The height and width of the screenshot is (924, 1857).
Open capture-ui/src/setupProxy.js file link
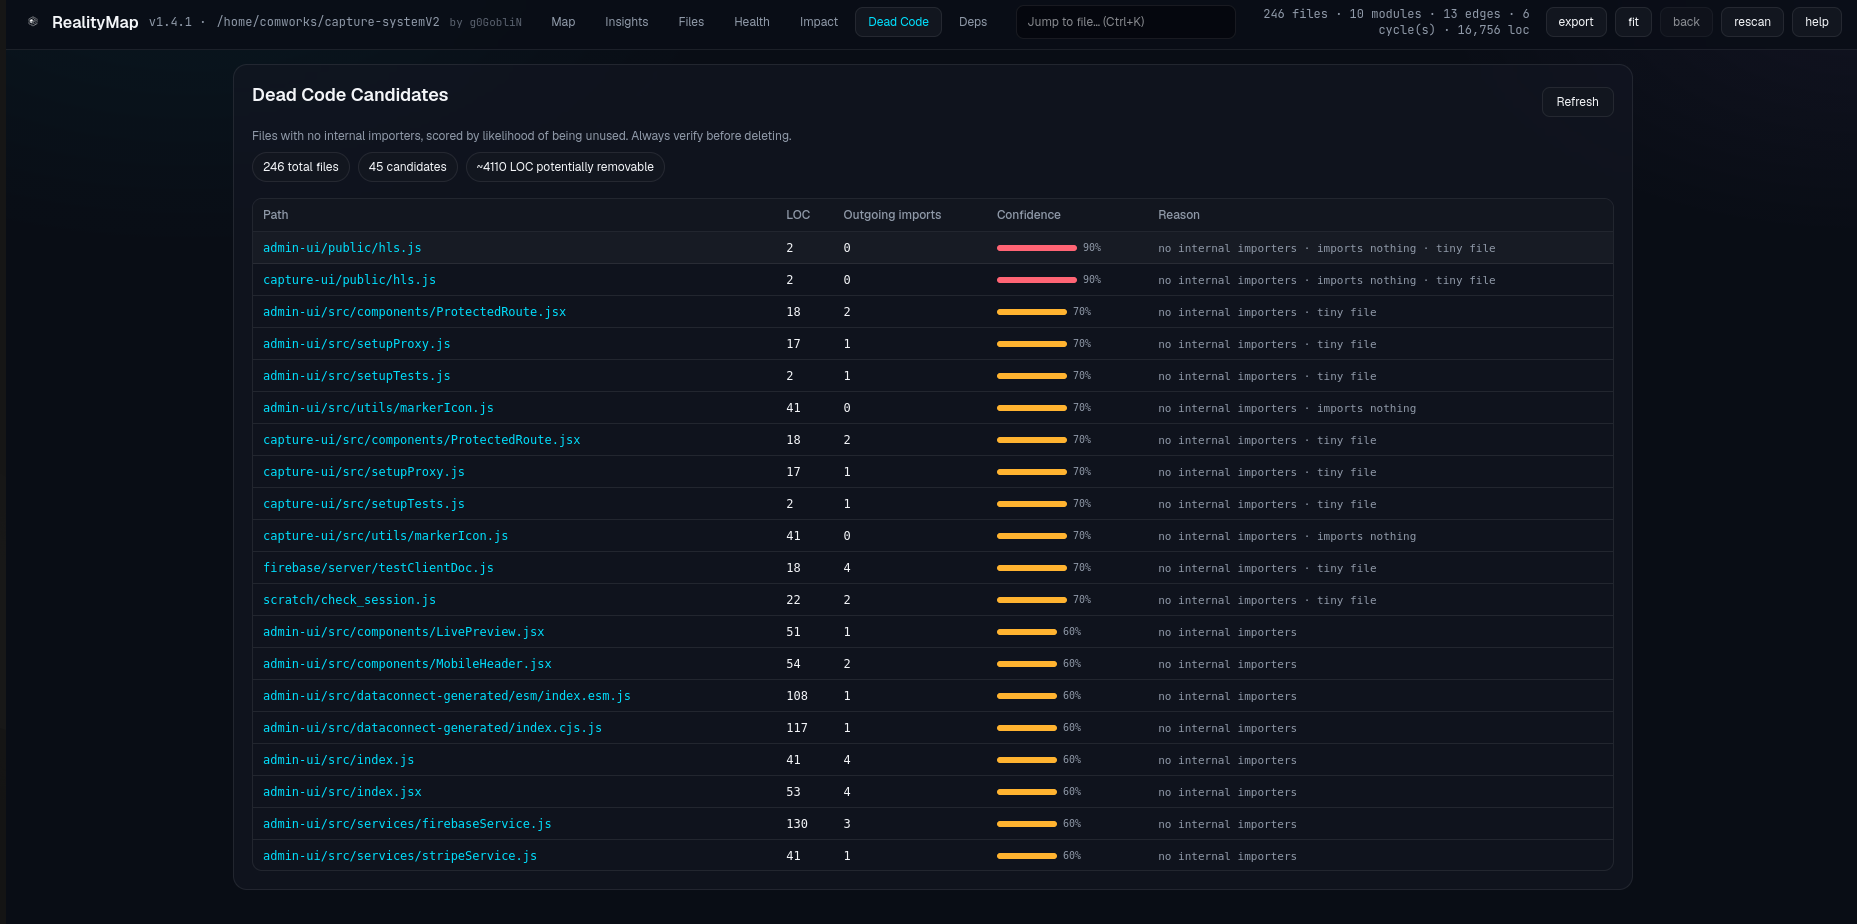(364, 472)
